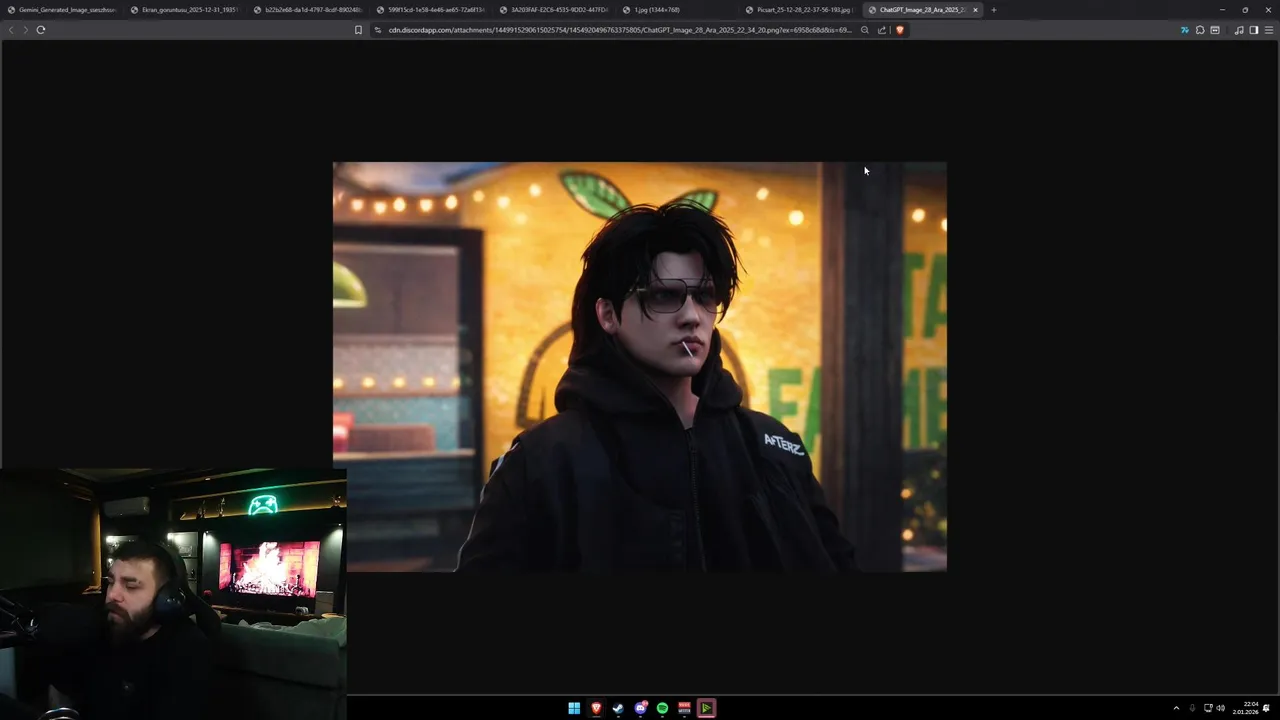Open Discord from the taskbar
The height and width of the screenshot is (720, 1280).
pyautogui.click(x=640, y=708)
